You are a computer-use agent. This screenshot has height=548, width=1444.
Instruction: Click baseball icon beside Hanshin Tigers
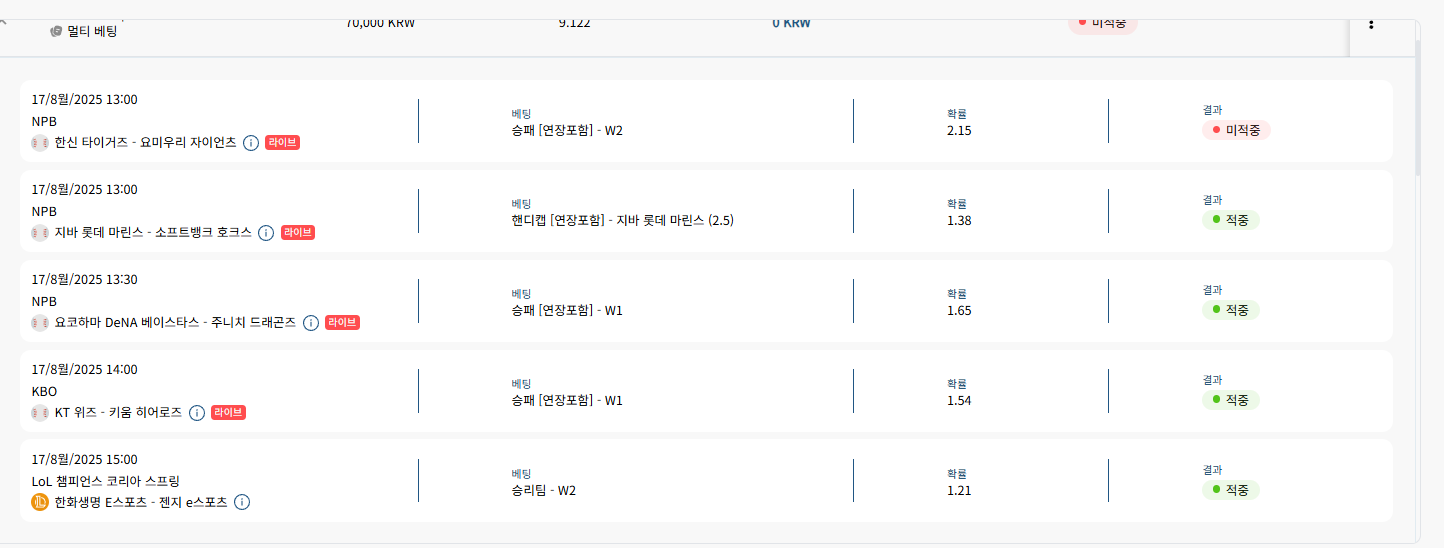point(40,142)
